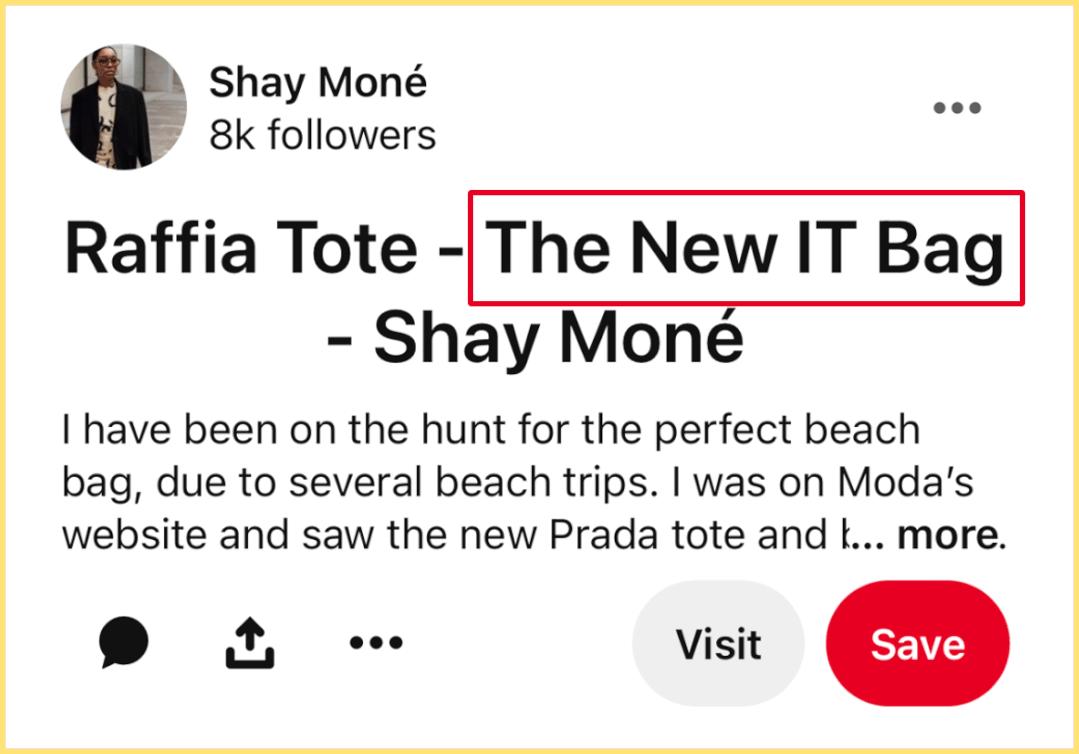Open the three-dot options beside the share icon
The height and width of the screenshot is (754, 1079).
click(376, 643)
